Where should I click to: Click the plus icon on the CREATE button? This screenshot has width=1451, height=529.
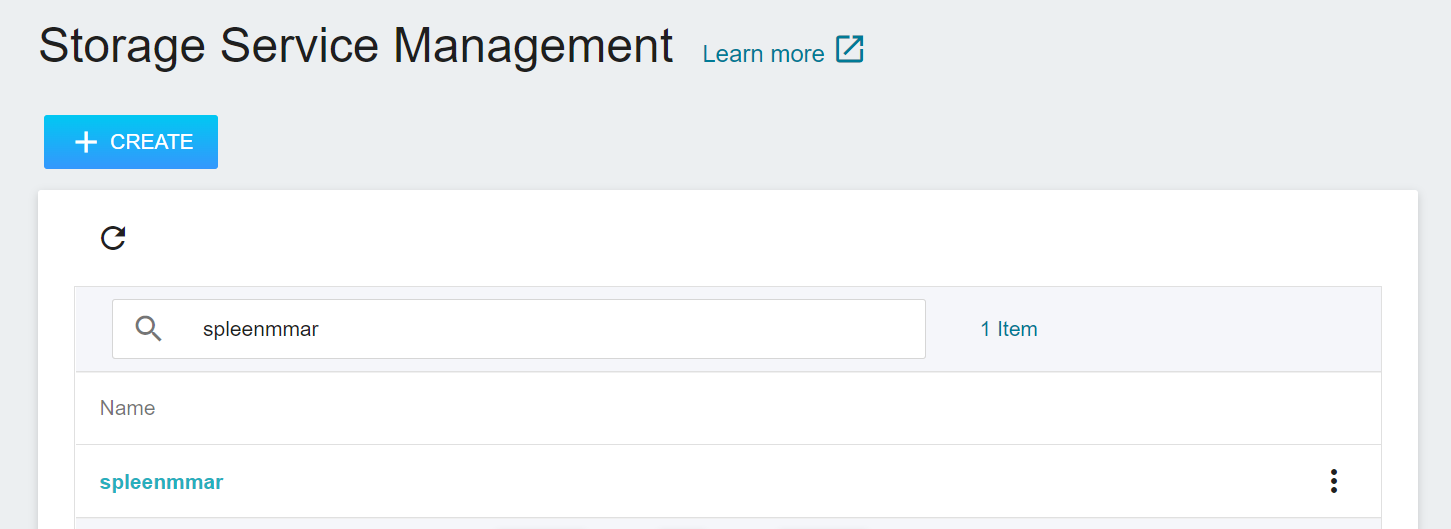pyautogui.click(x=86, y=142)
